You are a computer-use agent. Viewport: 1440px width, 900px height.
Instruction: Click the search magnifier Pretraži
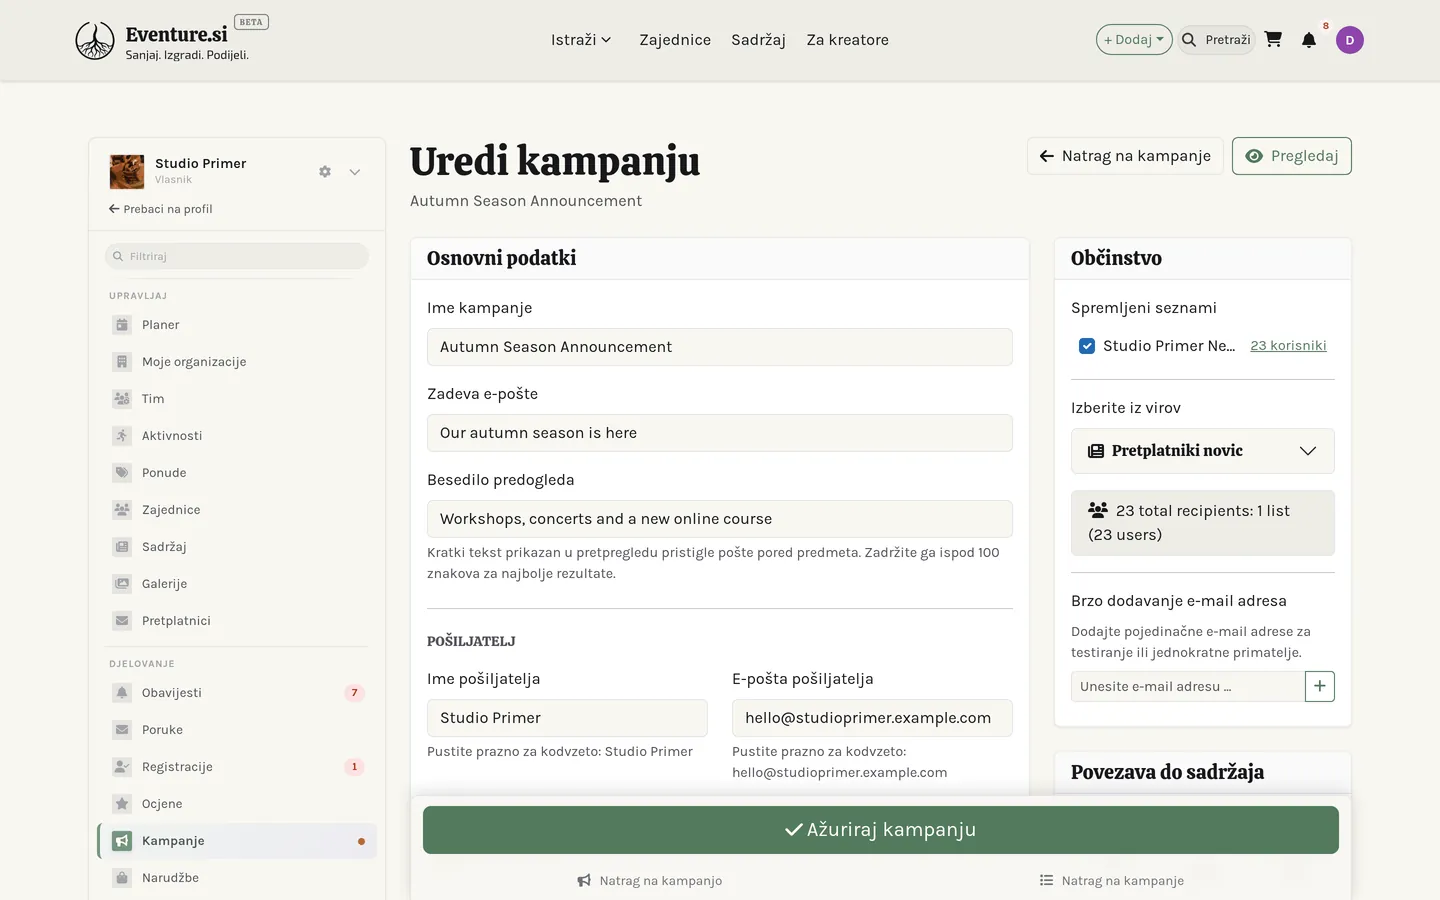(1216, 40)
